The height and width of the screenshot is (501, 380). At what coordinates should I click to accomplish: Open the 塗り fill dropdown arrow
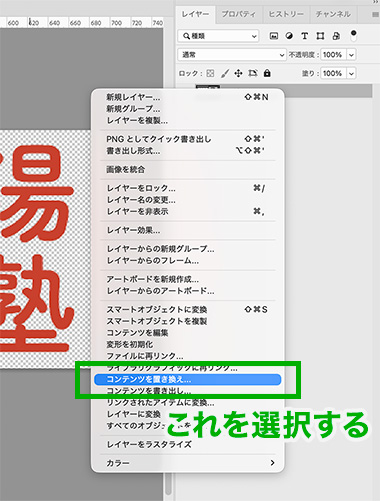pyautogui.click(x=351, y=73)
